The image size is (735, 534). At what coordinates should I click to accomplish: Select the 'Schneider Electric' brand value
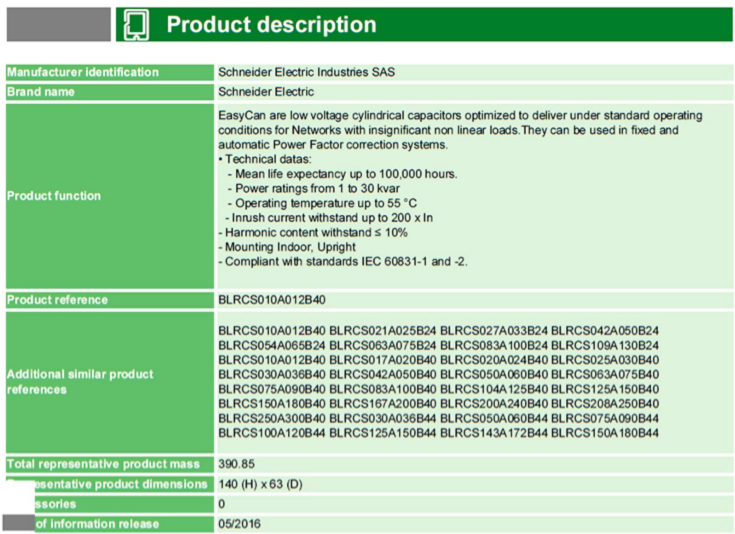point(266,92)
